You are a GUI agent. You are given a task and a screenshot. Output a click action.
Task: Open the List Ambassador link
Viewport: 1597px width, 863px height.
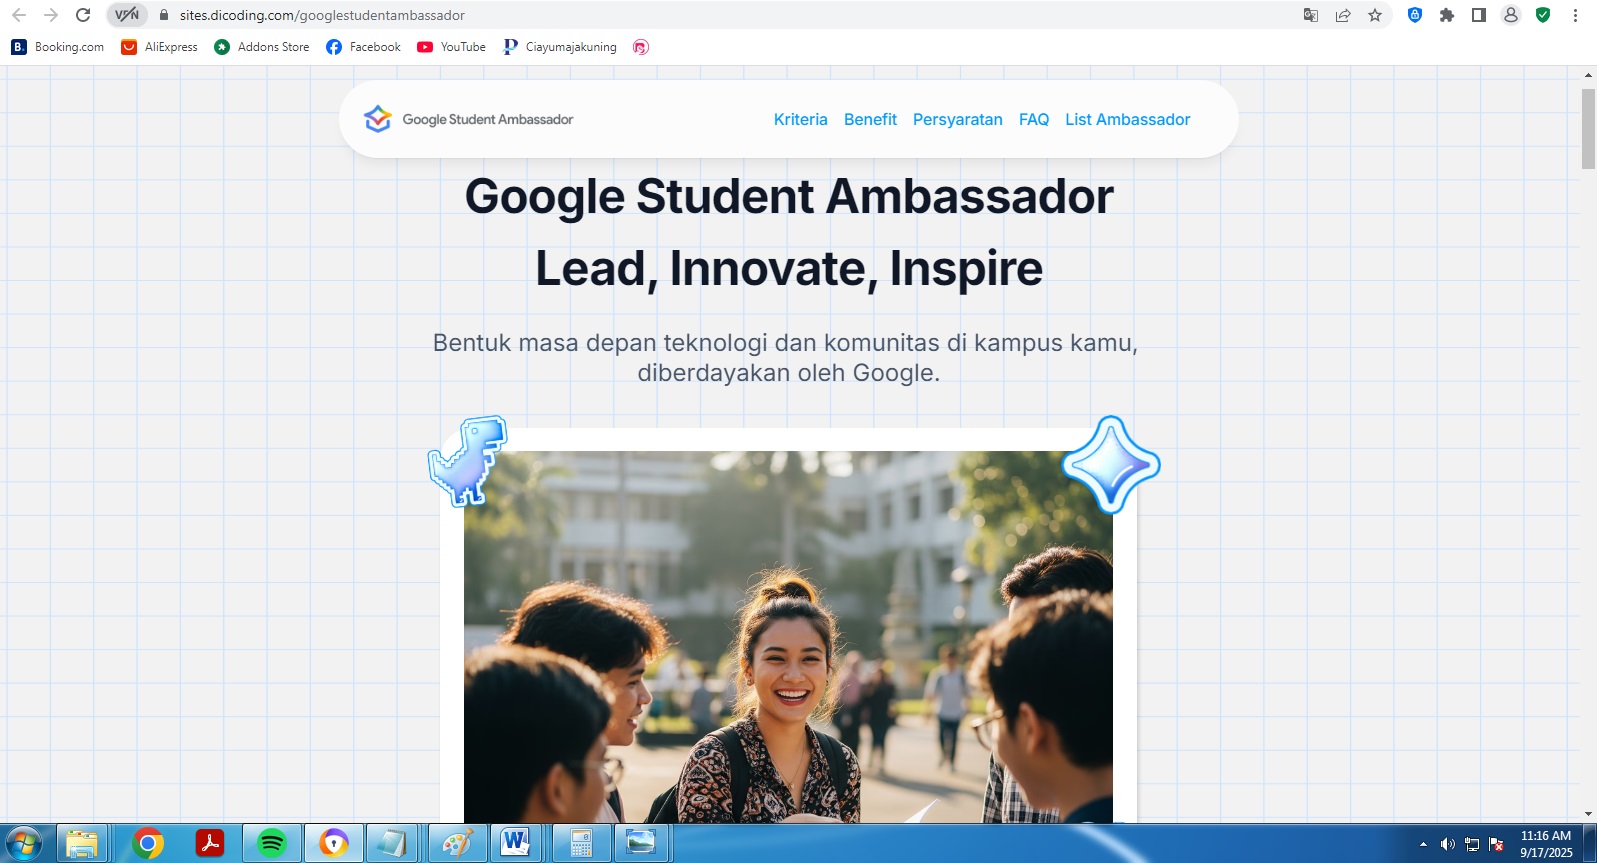point(1127,119)
